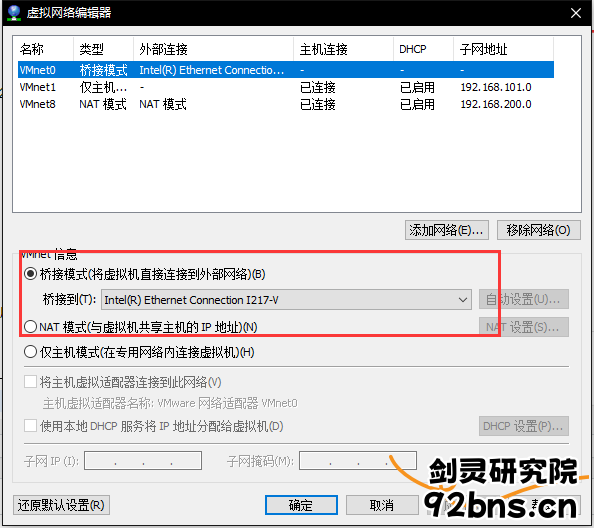Click the 子网地址 column header
594x528 pixels.
(503, 49)
